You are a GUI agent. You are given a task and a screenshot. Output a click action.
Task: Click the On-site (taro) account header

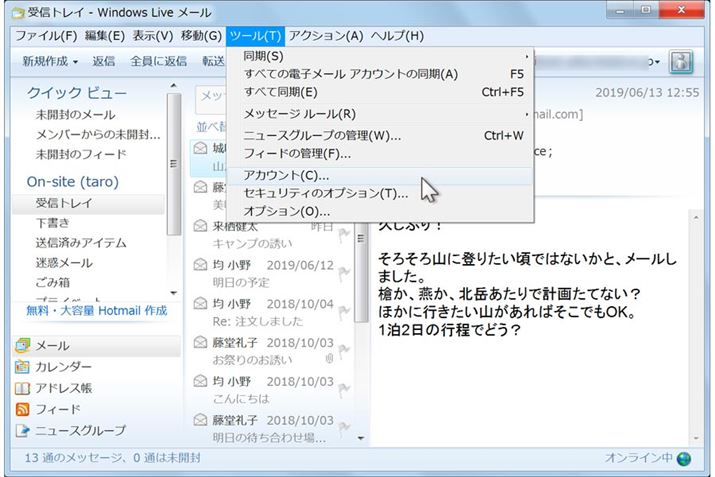(73, 181)
